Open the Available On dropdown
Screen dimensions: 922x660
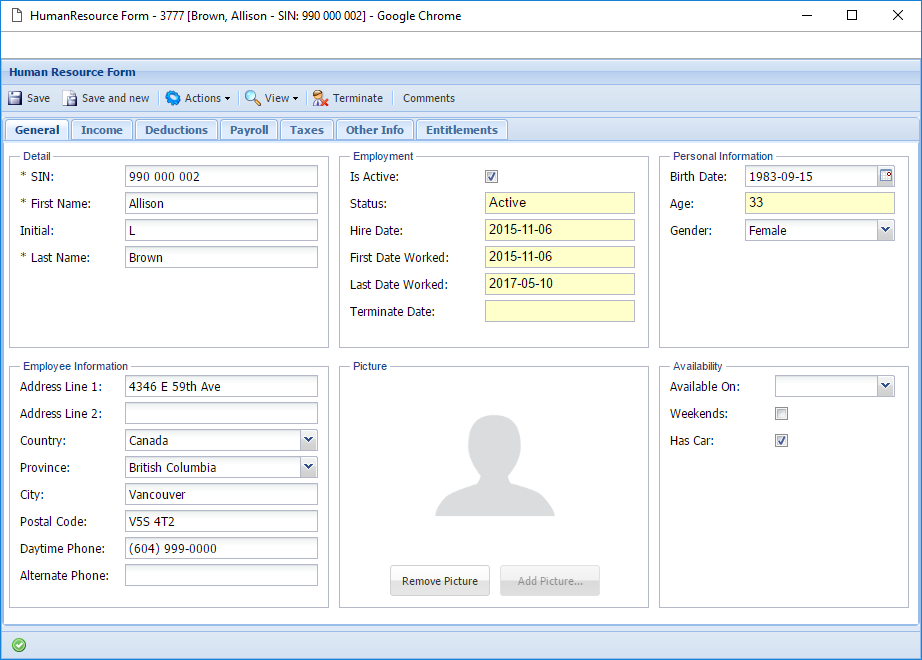click(885, 386)
